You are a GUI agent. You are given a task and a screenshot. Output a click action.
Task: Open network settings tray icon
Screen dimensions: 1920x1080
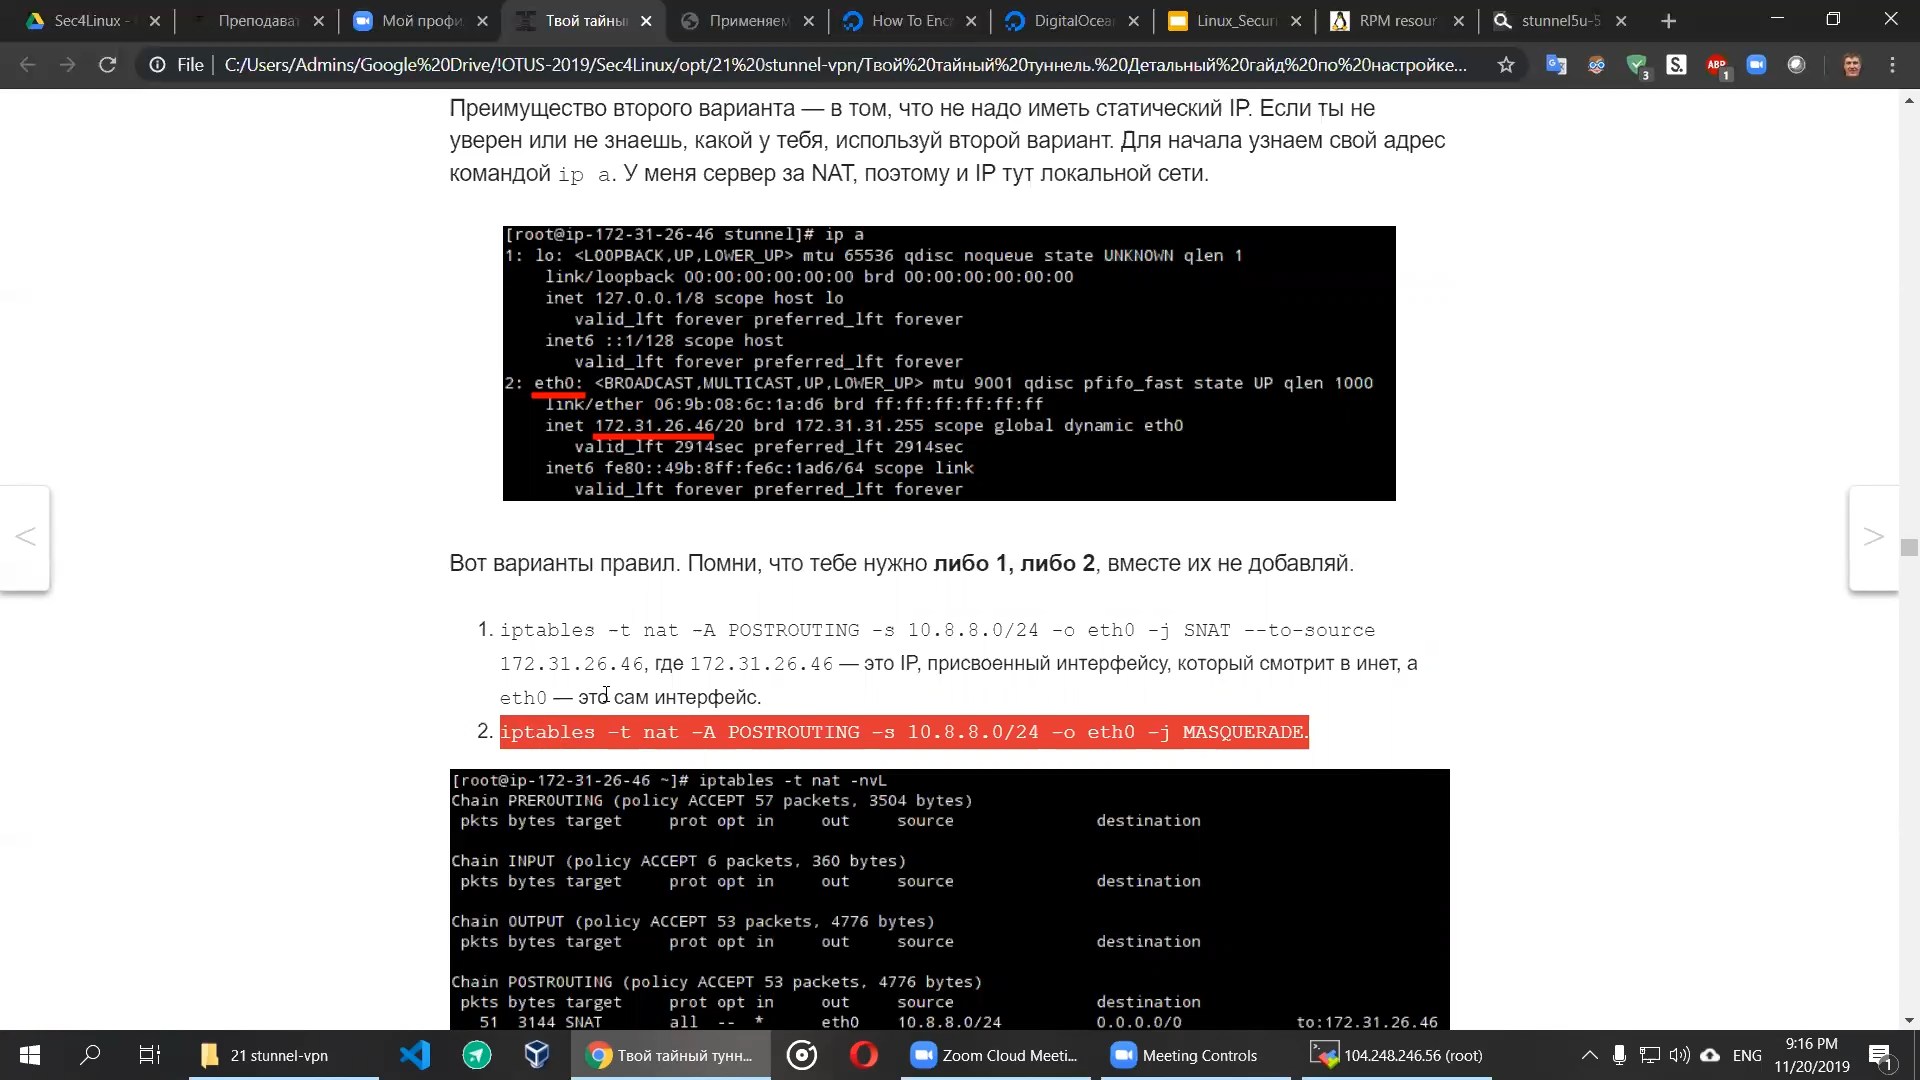point(1650,1055)
